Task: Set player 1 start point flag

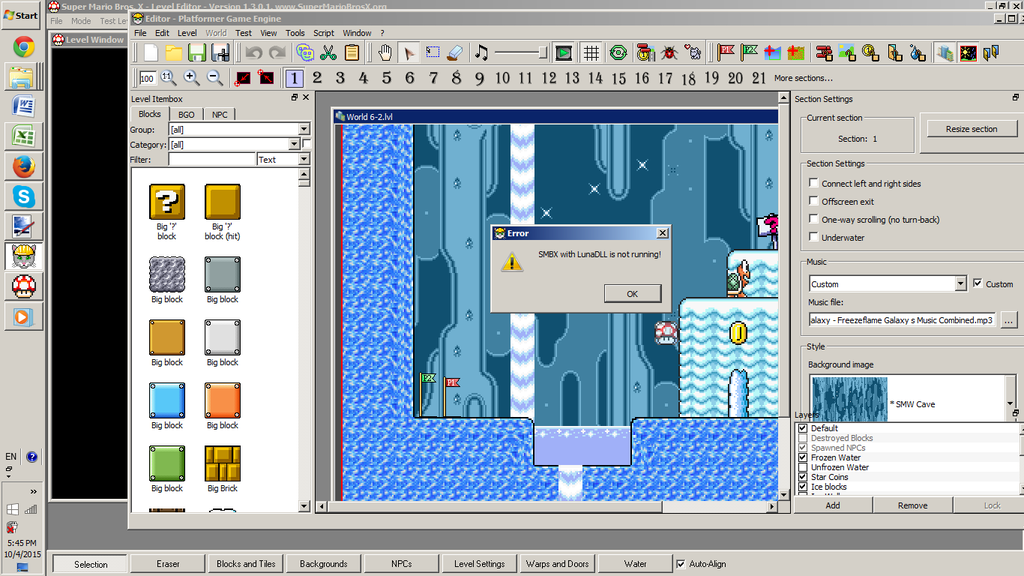Action: [x=726, y=53]
